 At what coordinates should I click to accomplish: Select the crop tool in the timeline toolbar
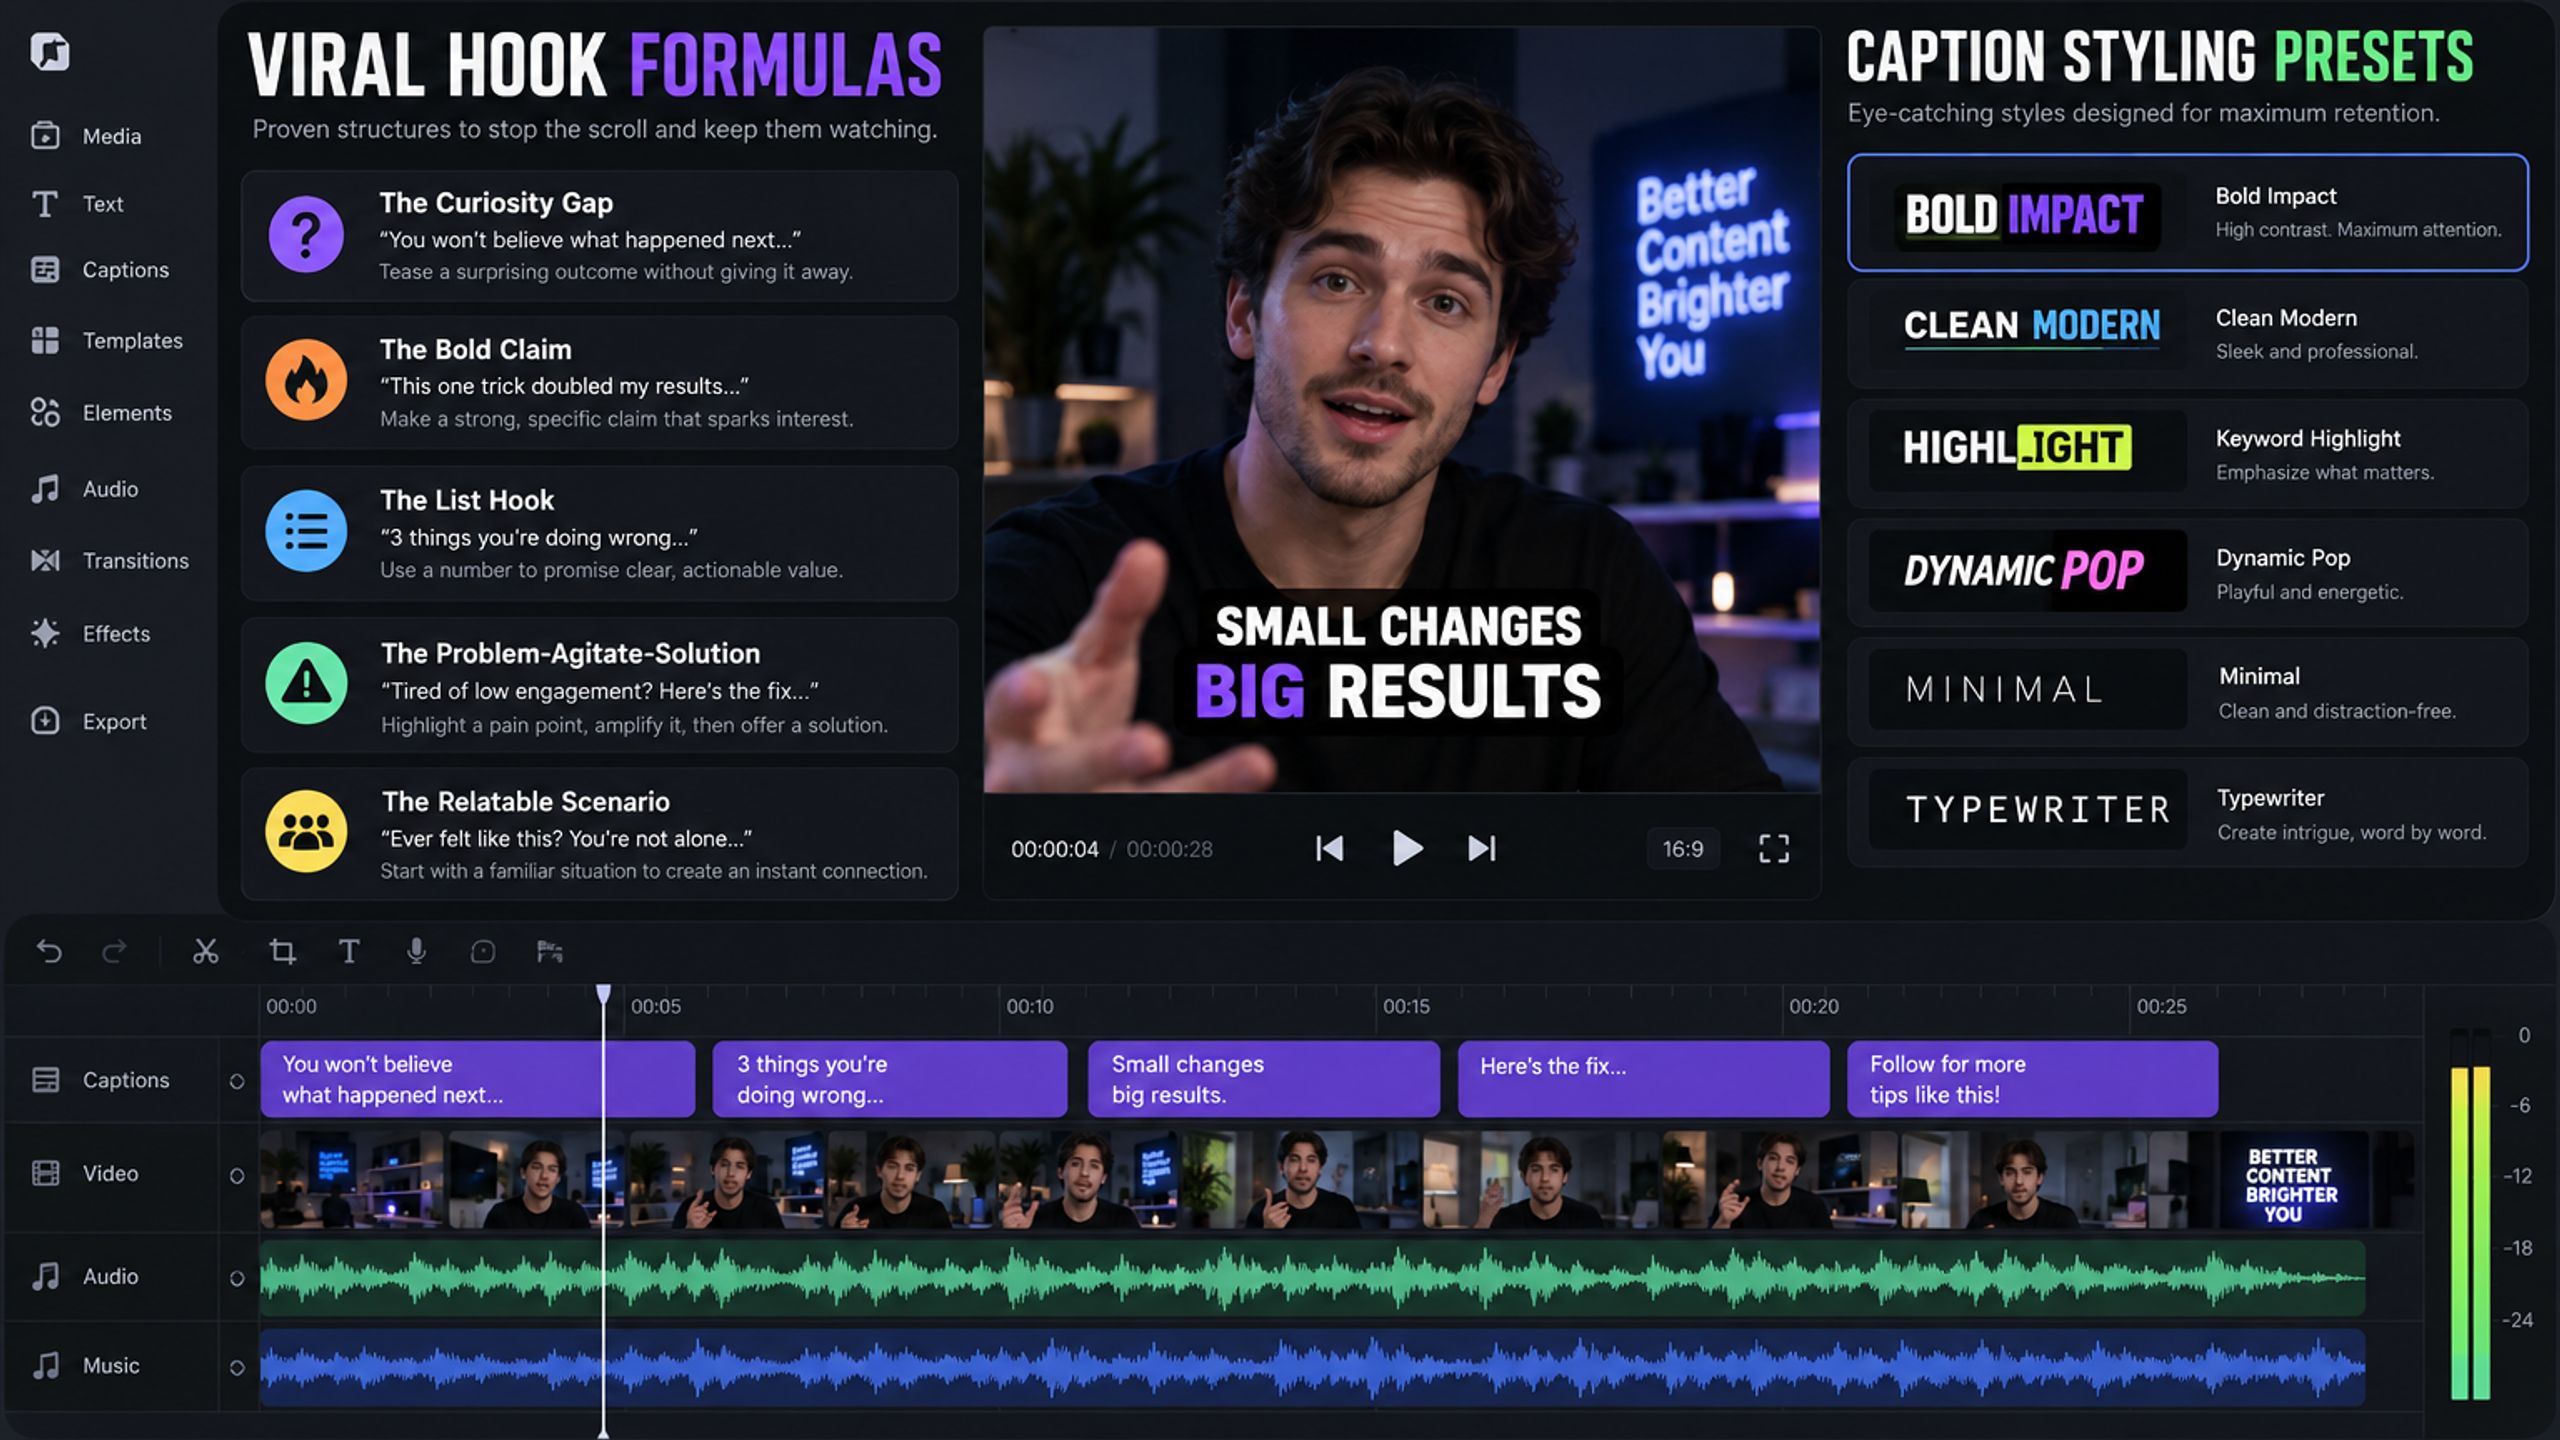coord(283,951)
